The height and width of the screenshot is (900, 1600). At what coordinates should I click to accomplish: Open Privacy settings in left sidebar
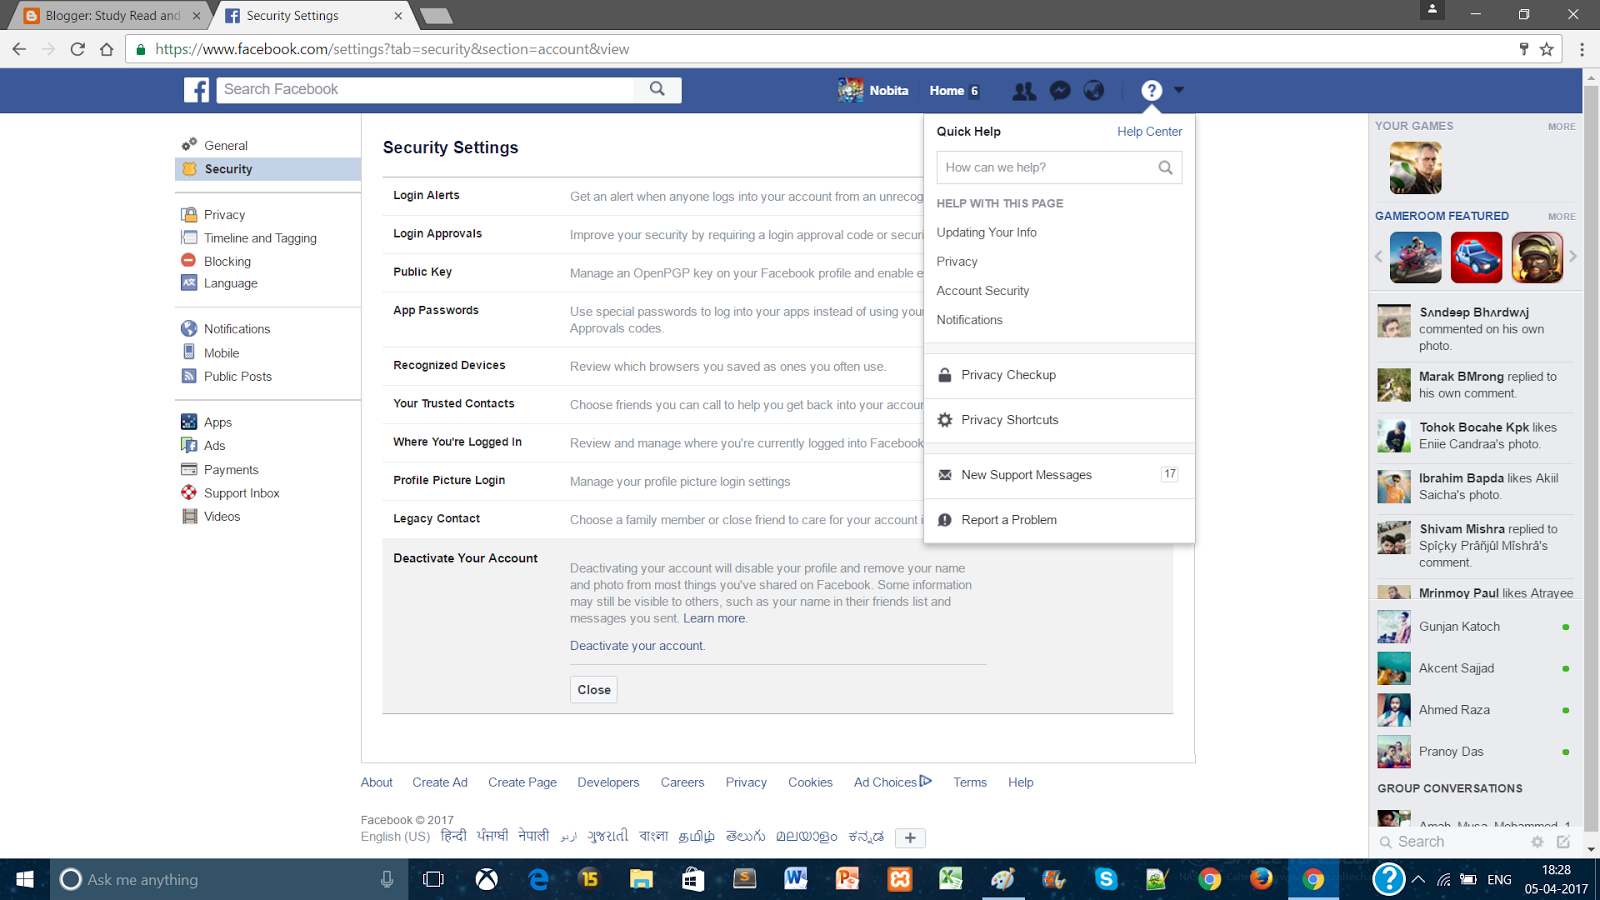(x=224, y=215)
